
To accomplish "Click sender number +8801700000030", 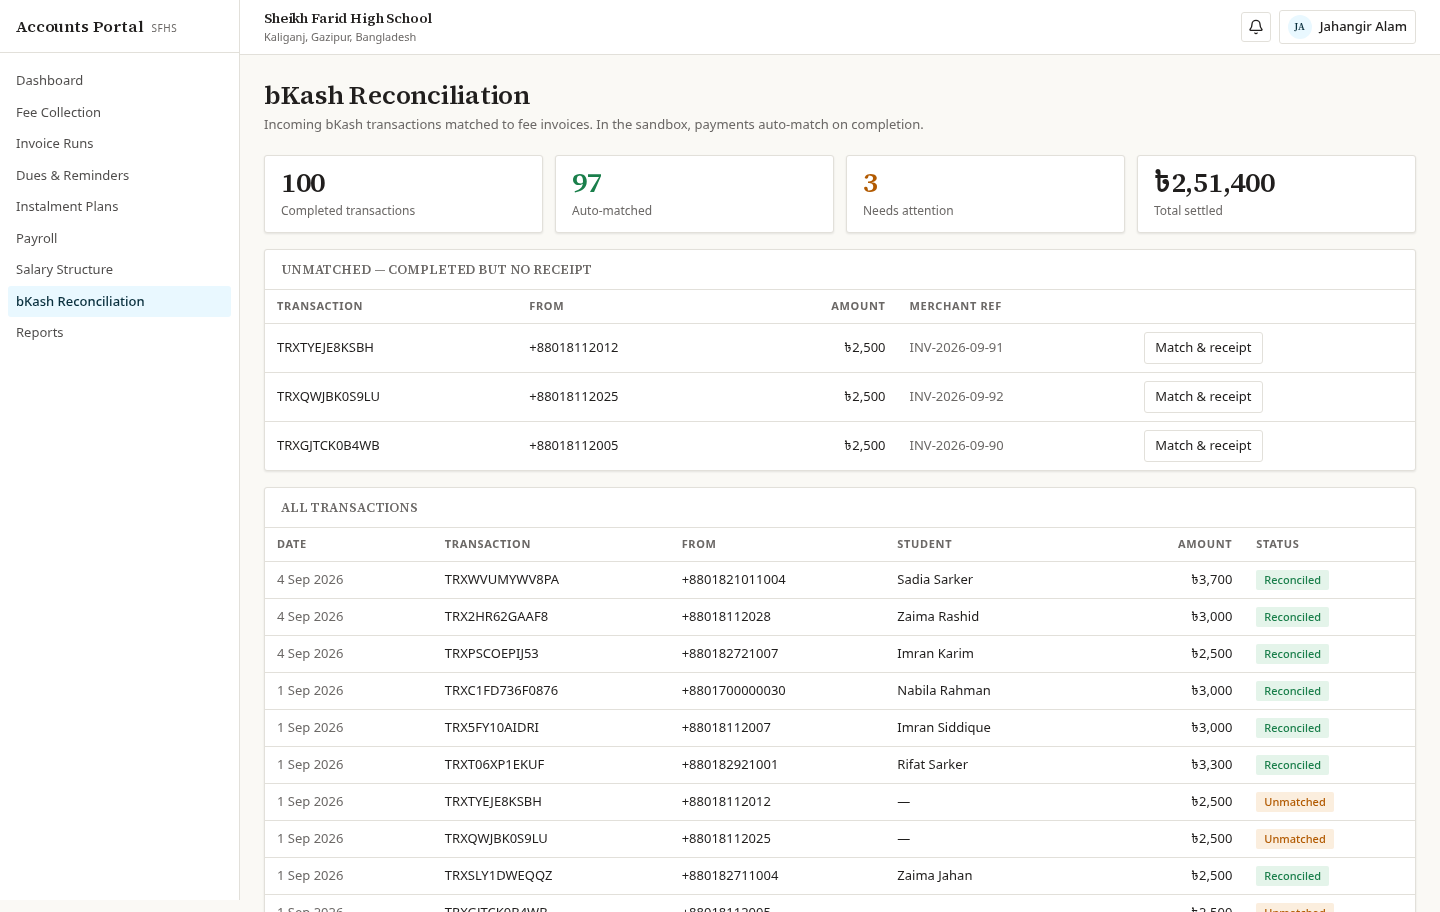I will 733,691.
